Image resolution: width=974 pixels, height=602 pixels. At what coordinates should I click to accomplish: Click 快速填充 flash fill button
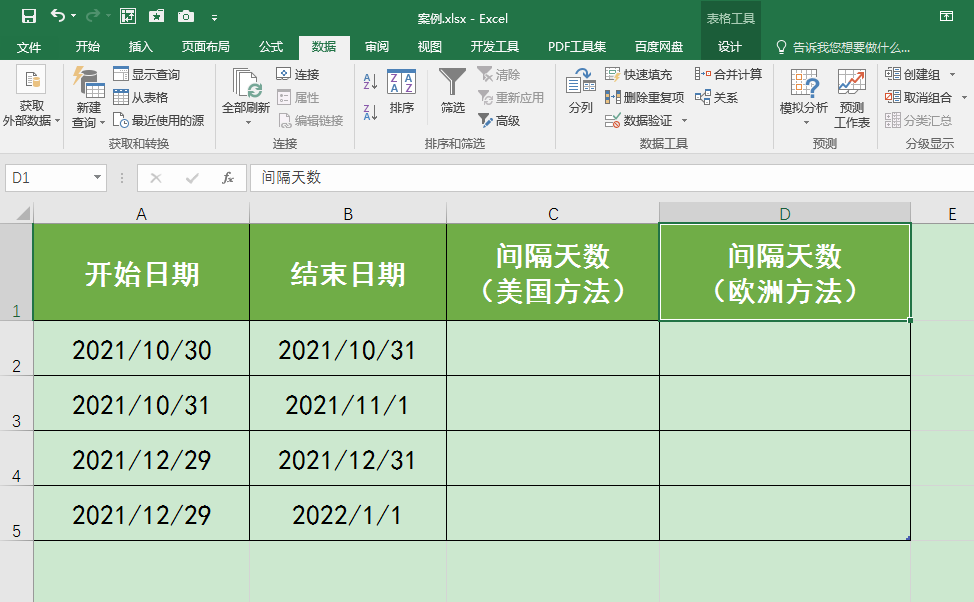(x=639, y=75)
